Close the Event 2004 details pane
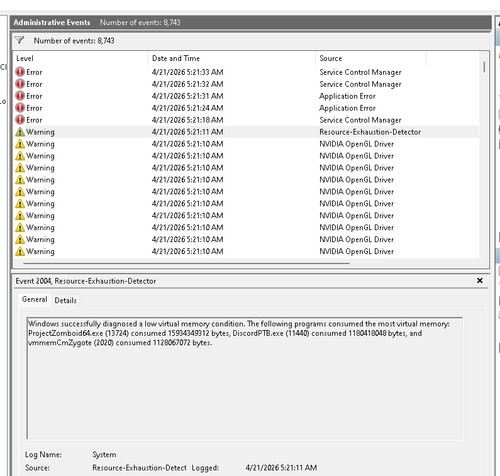The height and width of the screenshot is (476, 500). (x=480, y=281)
